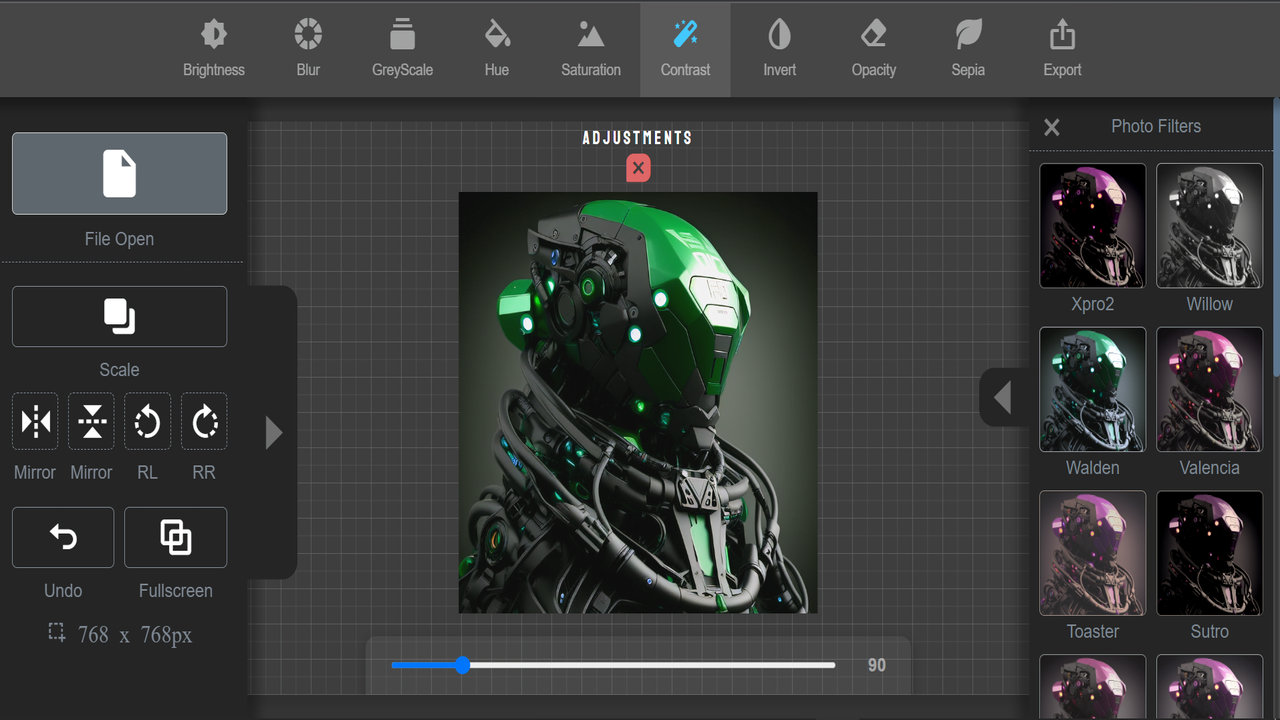Screen dimensions: 1280x720
Task: Mirror the image vertically
Action: [x=91, y=421]
